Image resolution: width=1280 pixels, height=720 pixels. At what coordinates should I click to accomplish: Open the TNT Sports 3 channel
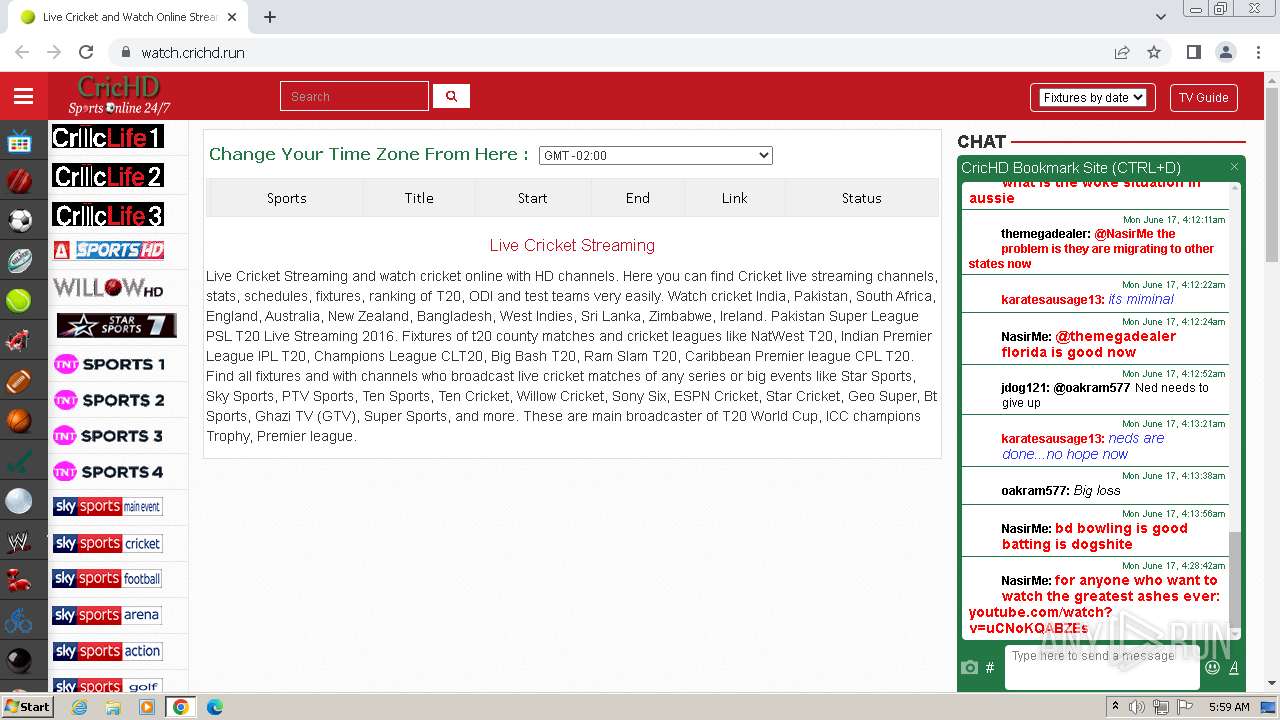tap(108, 436)
